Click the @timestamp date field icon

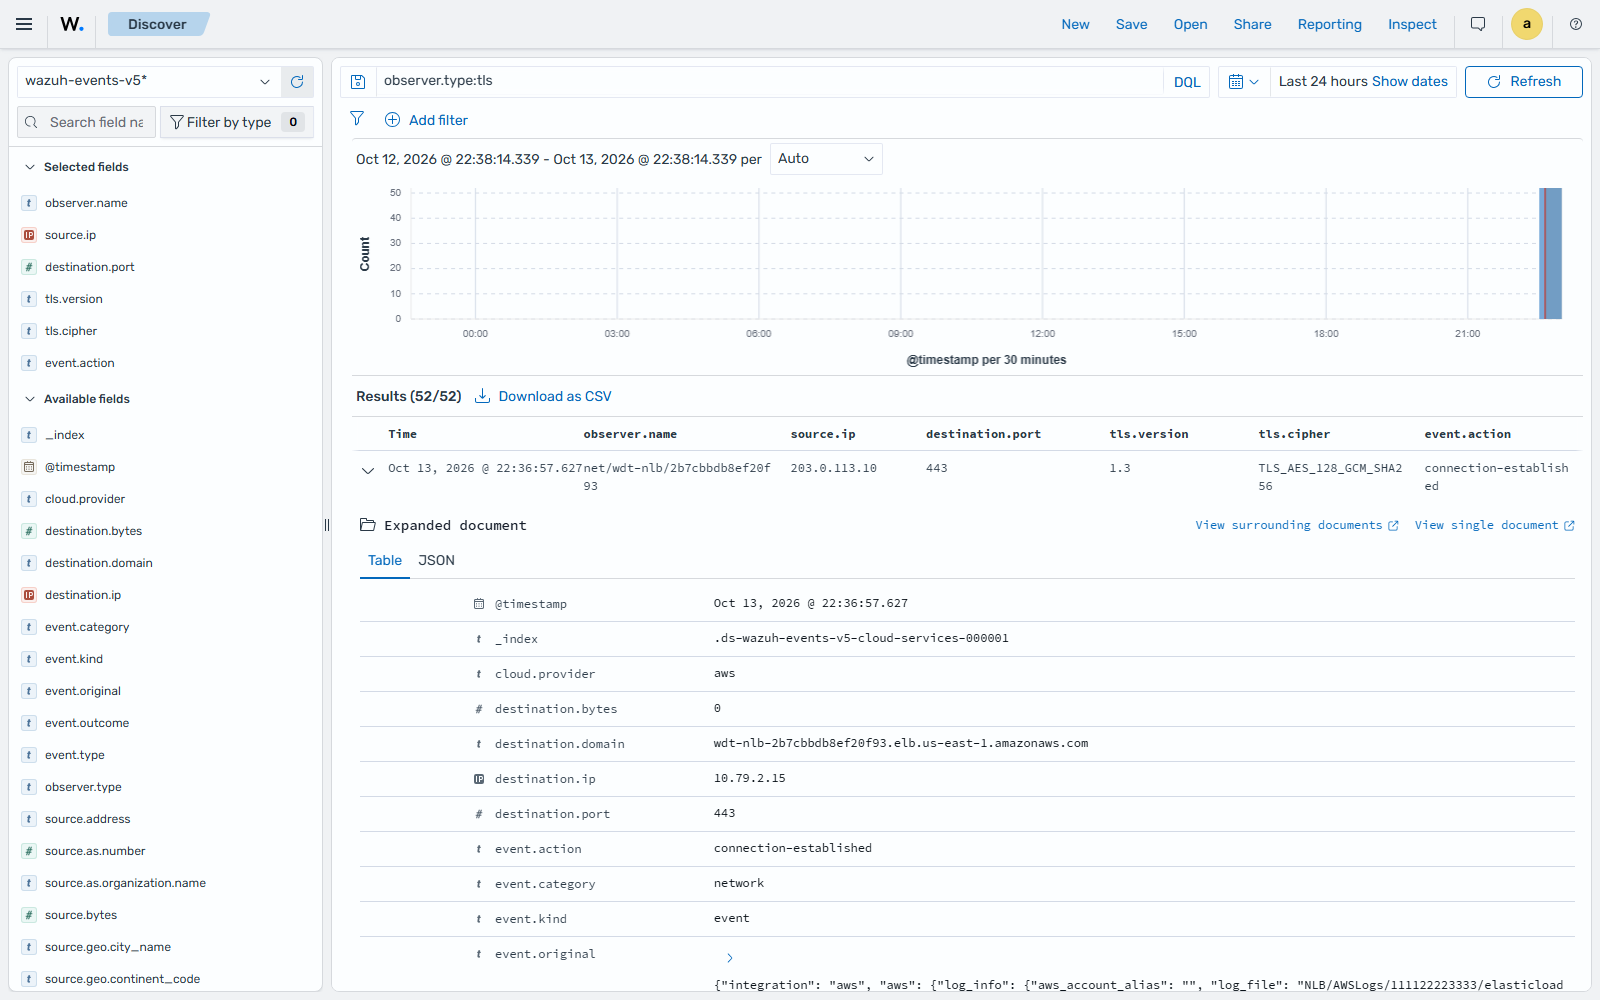coord(29,467)
